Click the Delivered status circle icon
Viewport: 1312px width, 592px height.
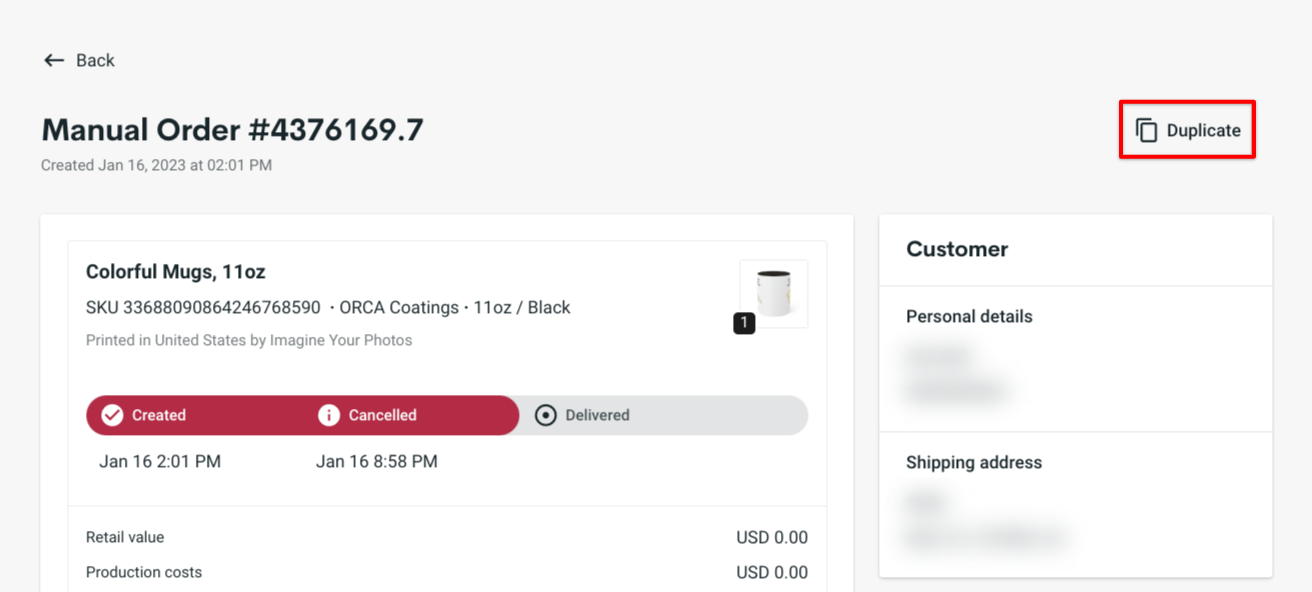tap(545, 414)
